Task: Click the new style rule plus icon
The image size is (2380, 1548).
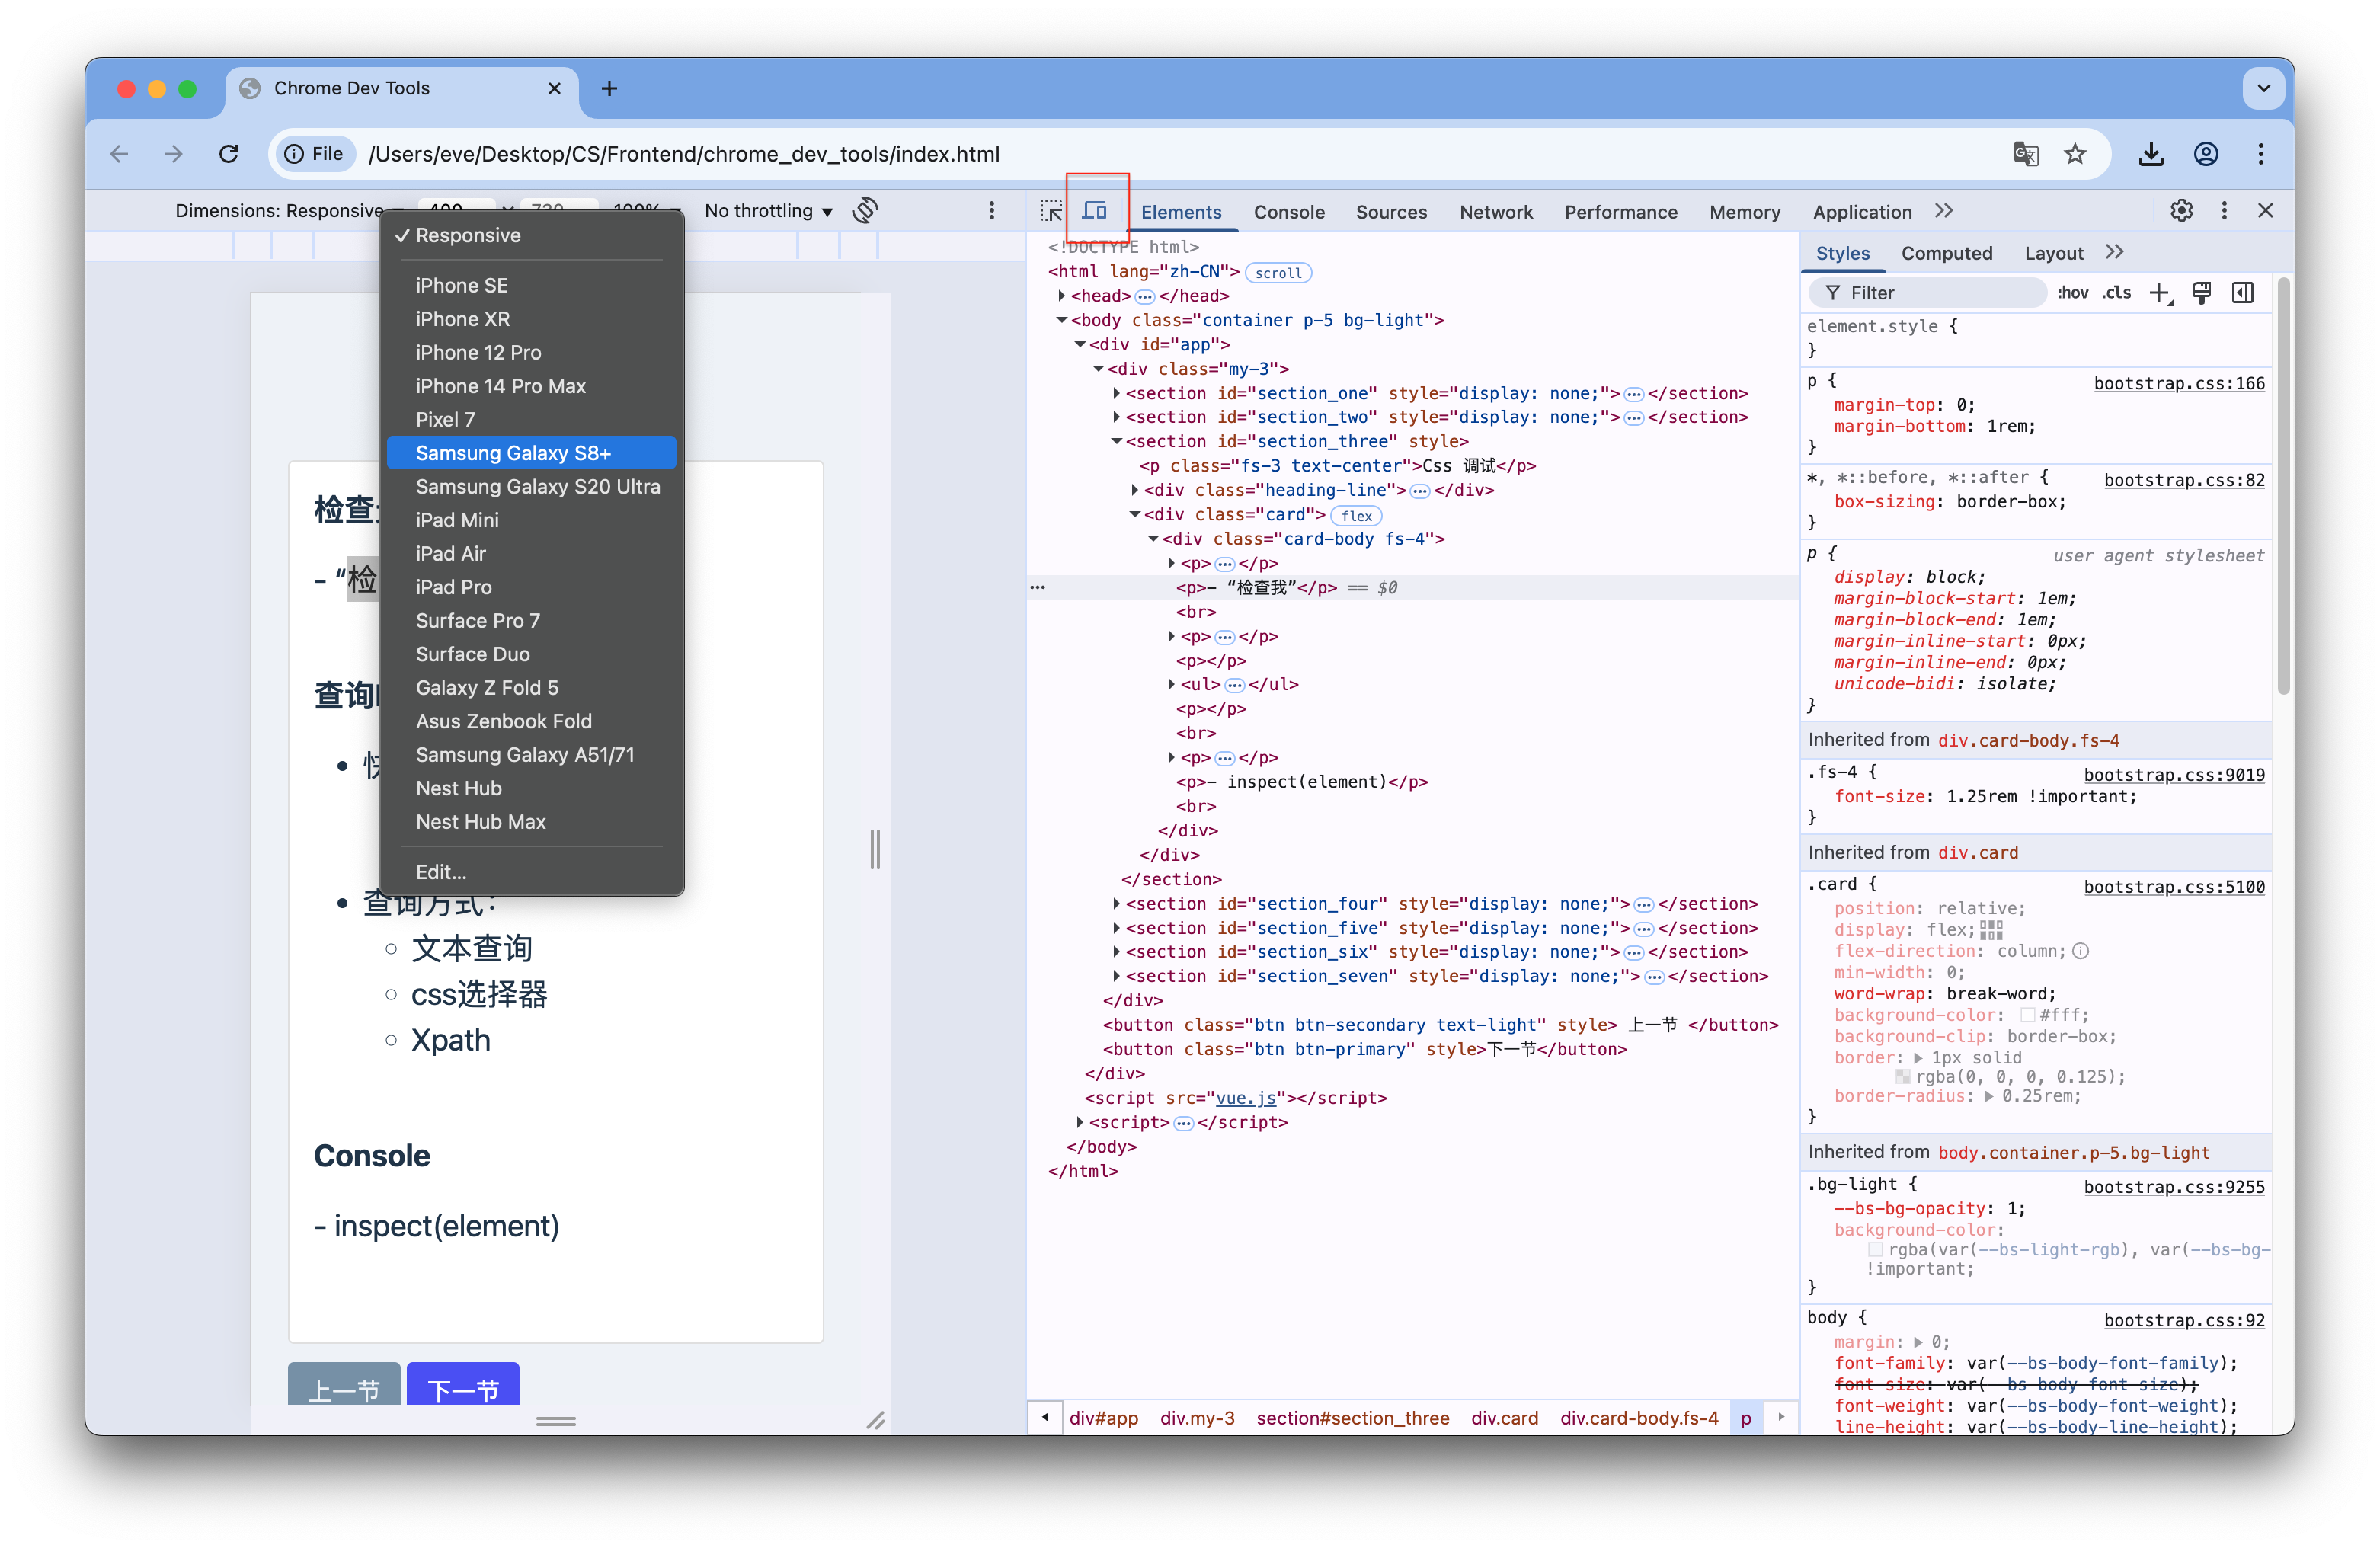Action: tap(2161, 292)
